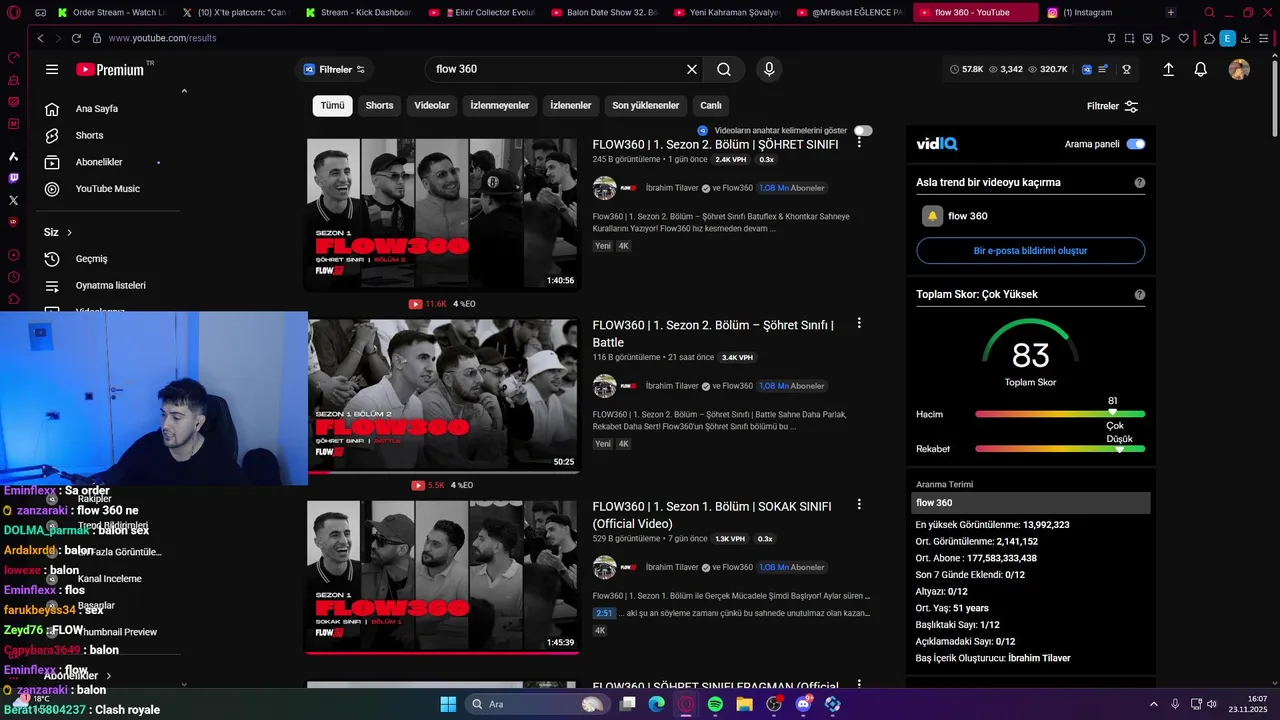Open Shorts in the left sidebar
The height and width of the screenshot is (720, 1280).
[89, 135]
